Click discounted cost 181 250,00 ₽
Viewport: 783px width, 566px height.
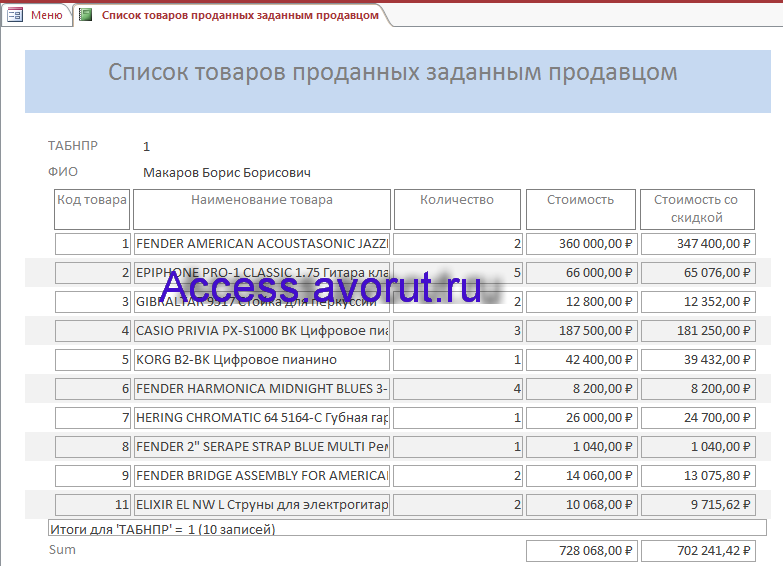click(x=698, y=331)
